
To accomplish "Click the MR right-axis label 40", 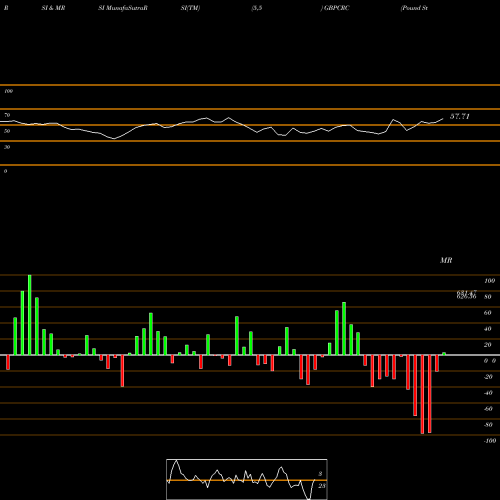I will (x=488, y=329).
